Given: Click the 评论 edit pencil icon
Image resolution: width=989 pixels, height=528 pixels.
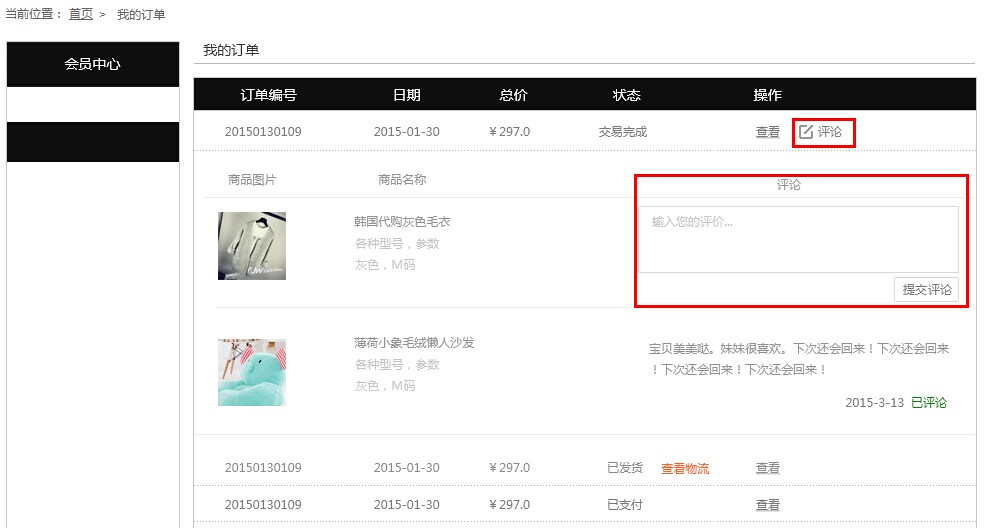Looking at the screenshot, I should coord(806,132).
